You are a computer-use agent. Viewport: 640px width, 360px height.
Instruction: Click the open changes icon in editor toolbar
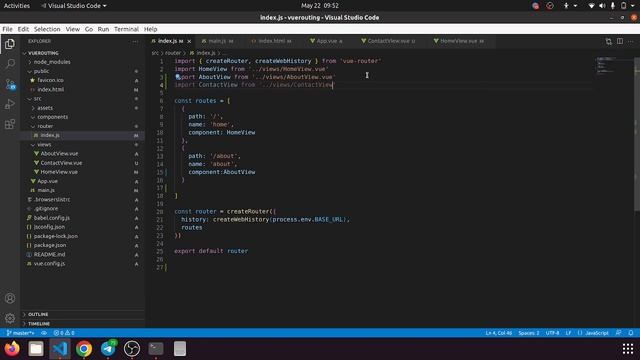tap(609, 41)
